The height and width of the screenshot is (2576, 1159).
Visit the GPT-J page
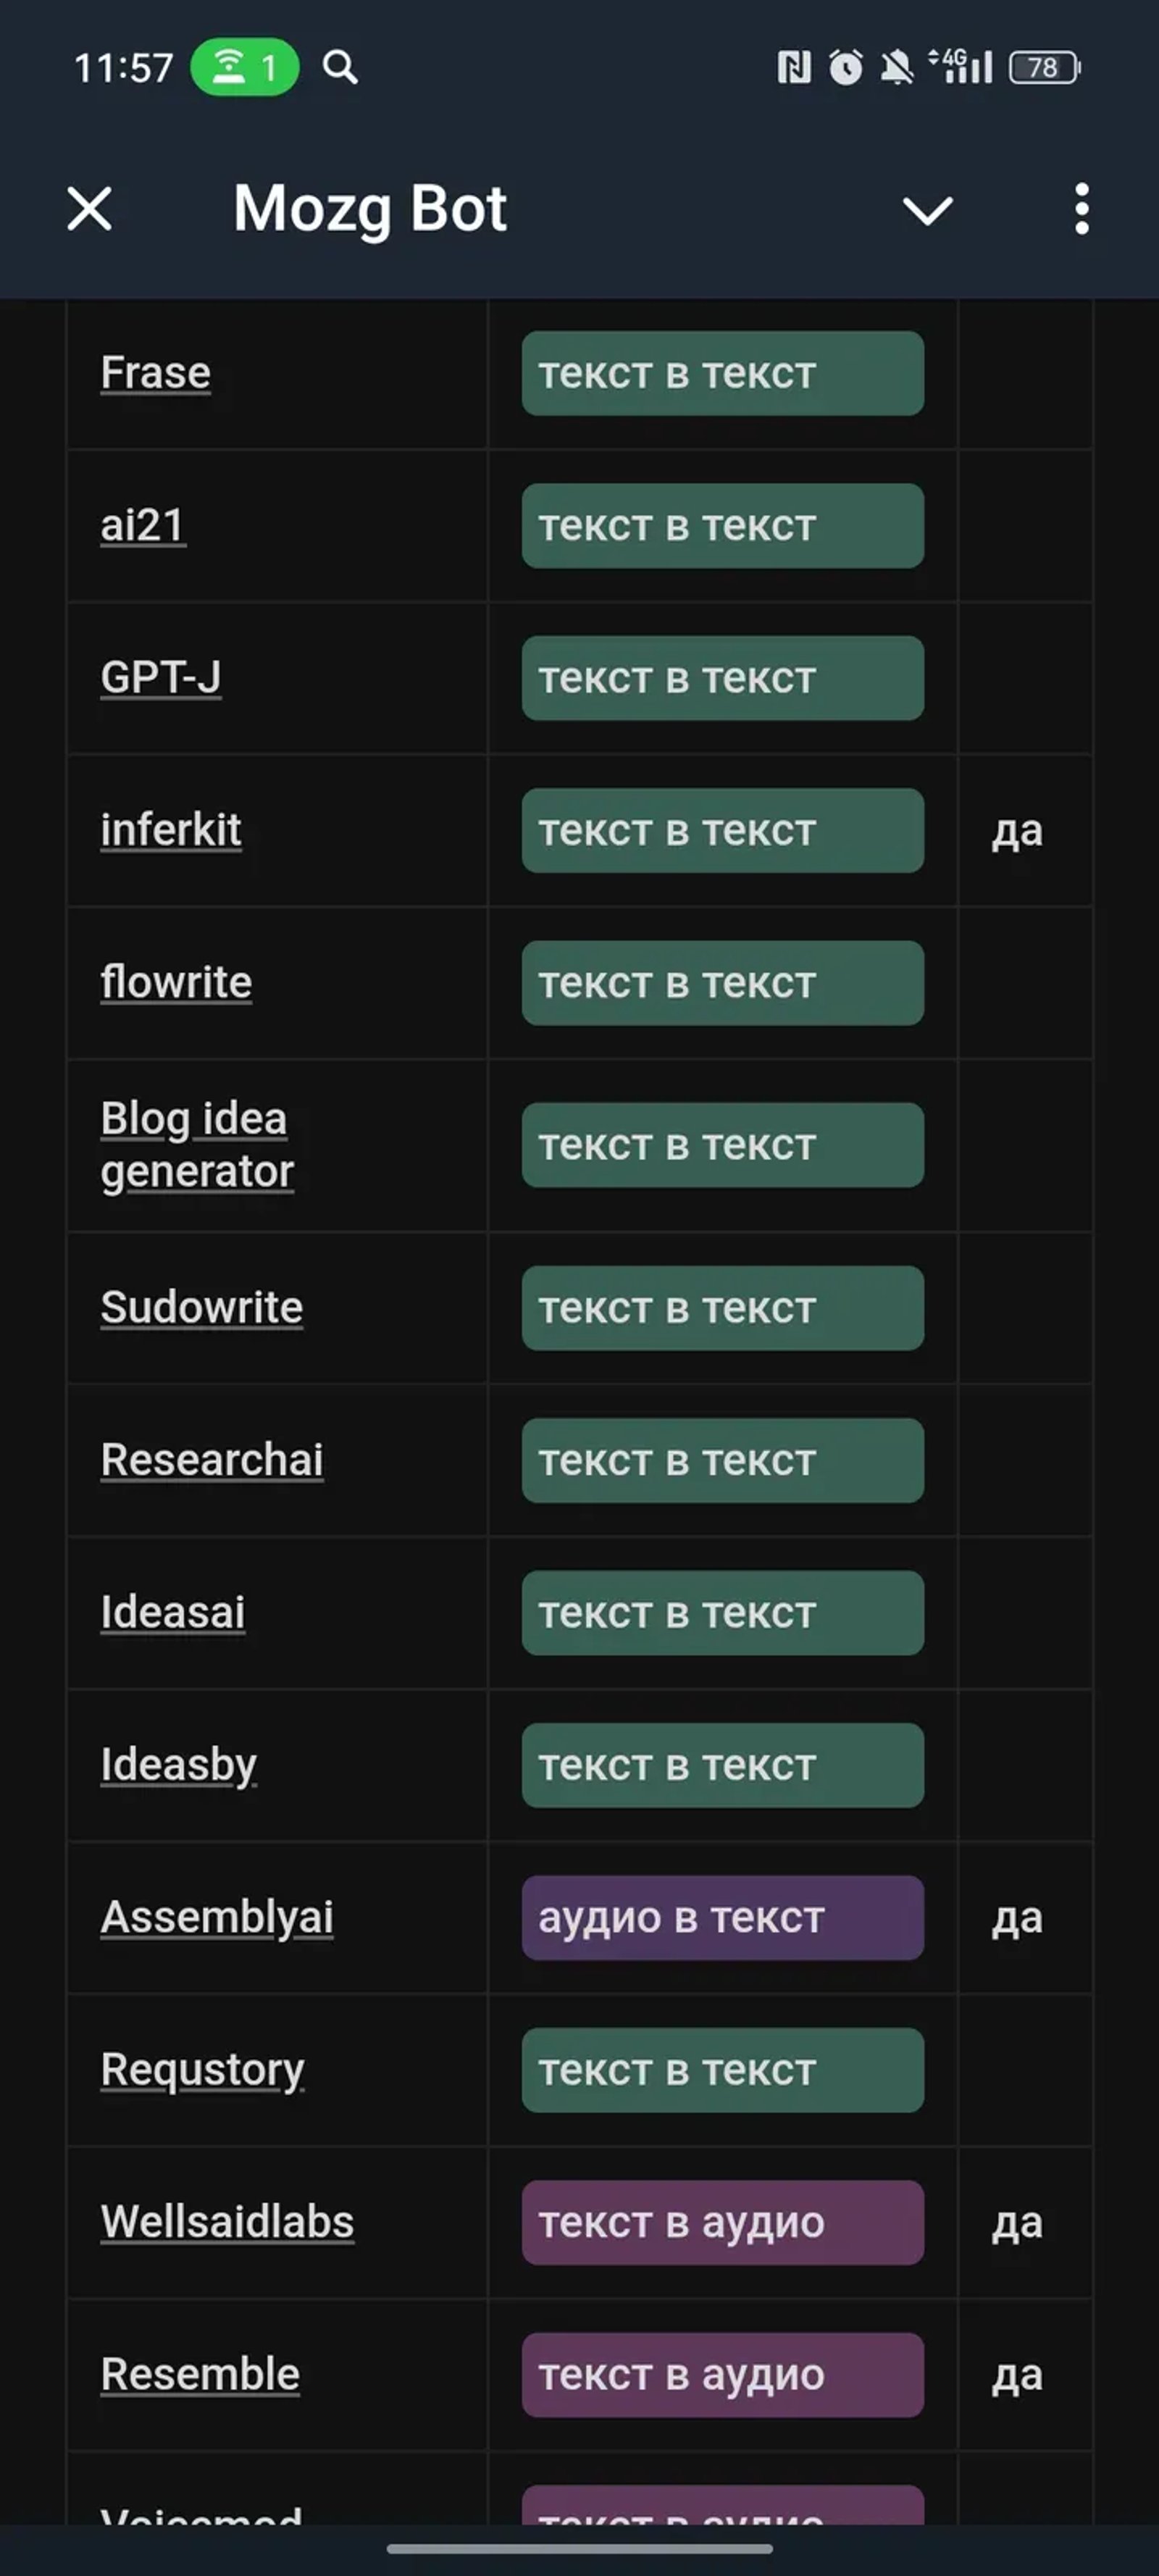tap(160, 679)
